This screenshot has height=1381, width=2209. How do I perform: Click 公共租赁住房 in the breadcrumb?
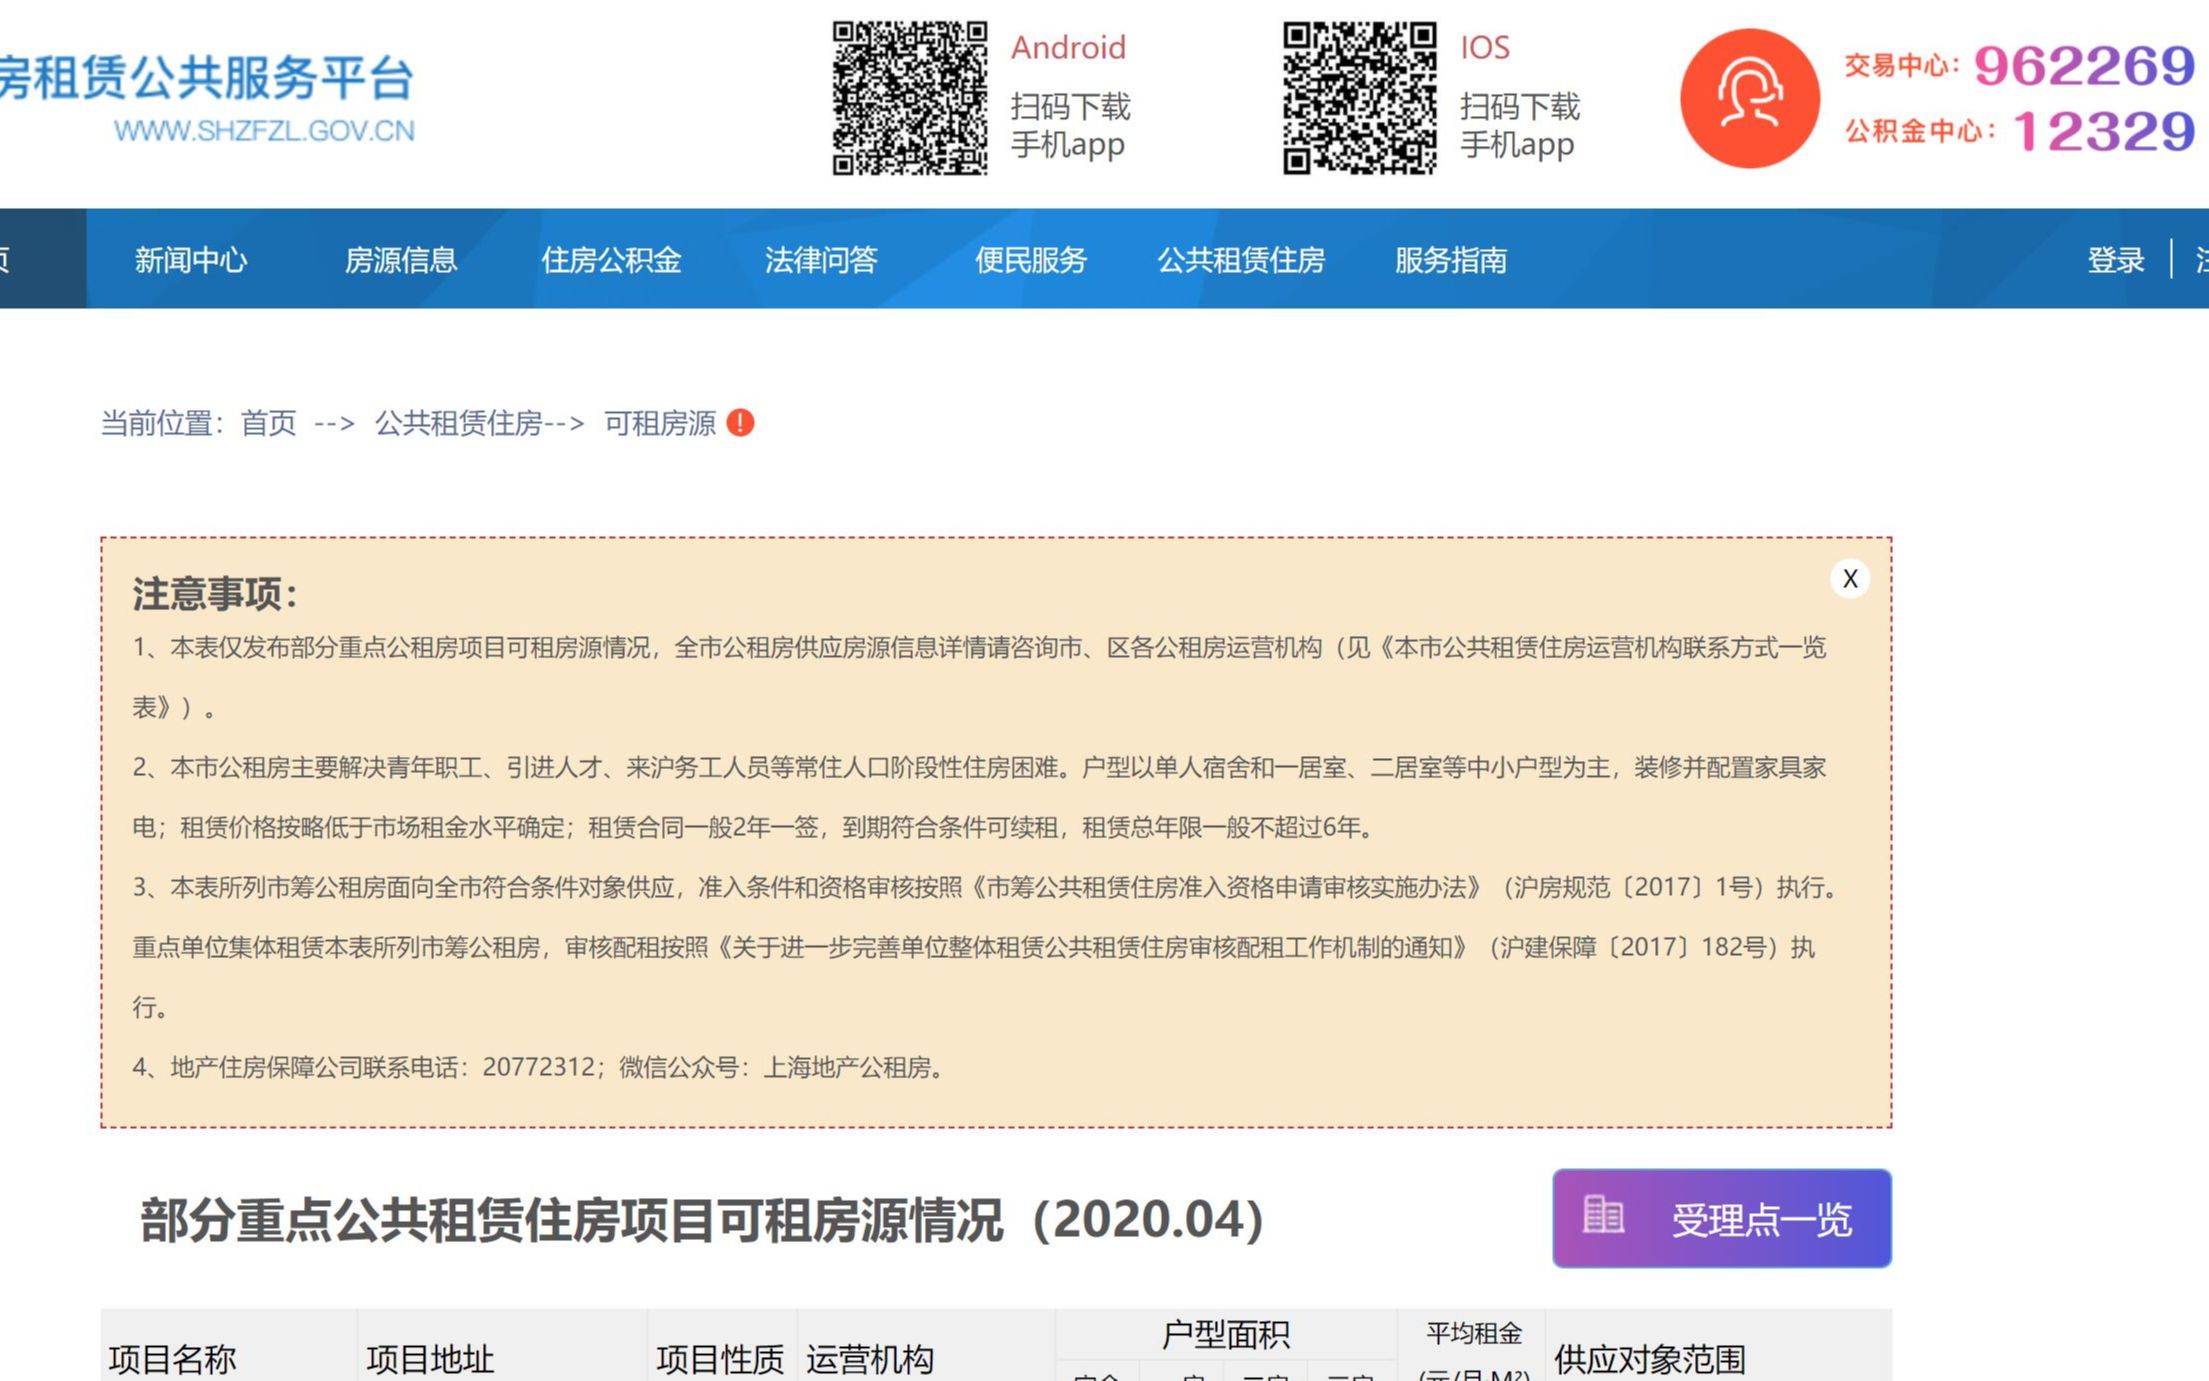458,423
